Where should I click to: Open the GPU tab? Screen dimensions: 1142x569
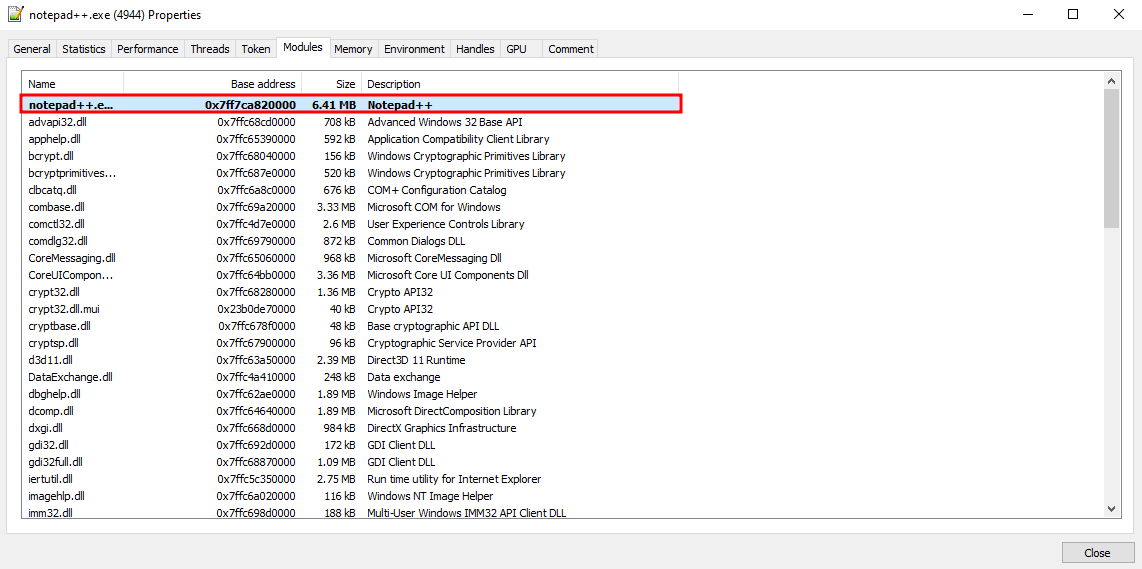(516, 49)
